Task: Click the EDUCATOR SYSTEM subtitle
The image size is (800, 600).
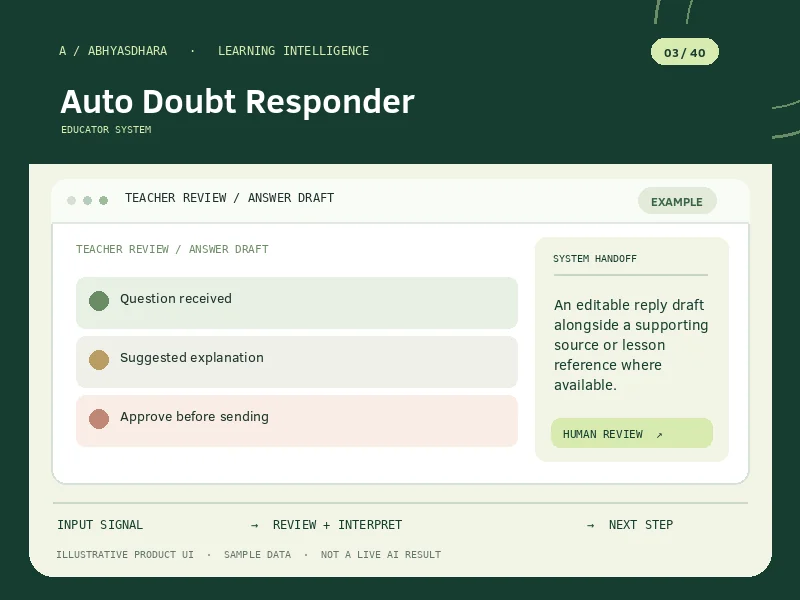Action: pyautogui.click(x=106, y=130)
